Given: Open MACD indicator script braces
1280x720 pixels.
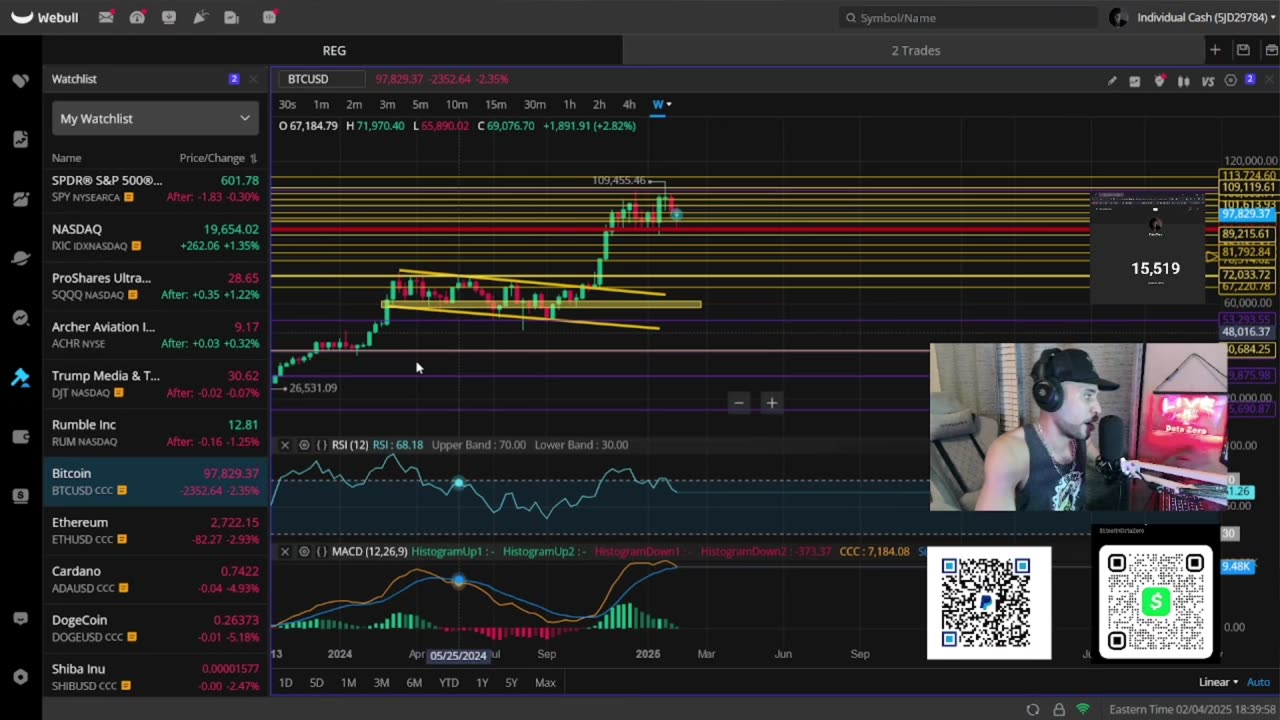Looking at the screenshot, I should click(322, 552).
